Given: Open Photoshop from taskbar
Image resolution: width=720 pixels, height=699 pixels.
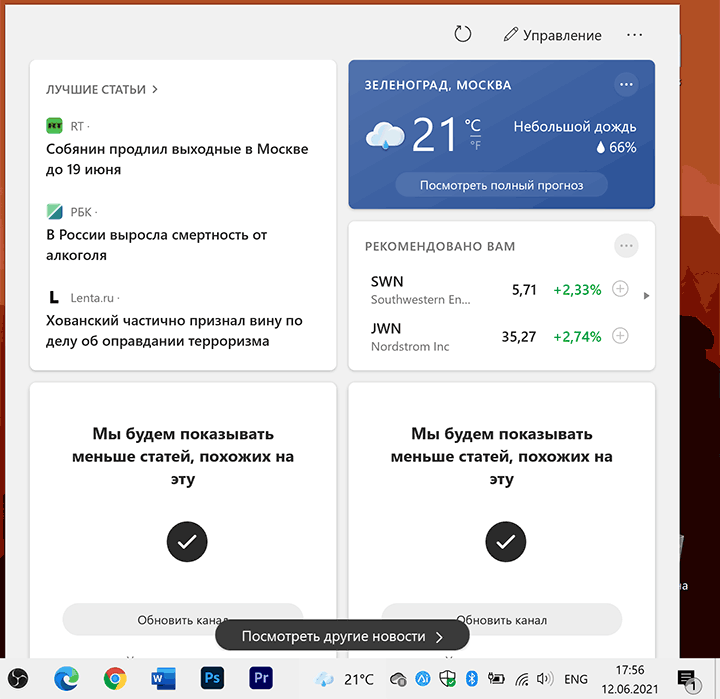Looking at the screenshot, I should pyautogui.click(x=212, y=678).
